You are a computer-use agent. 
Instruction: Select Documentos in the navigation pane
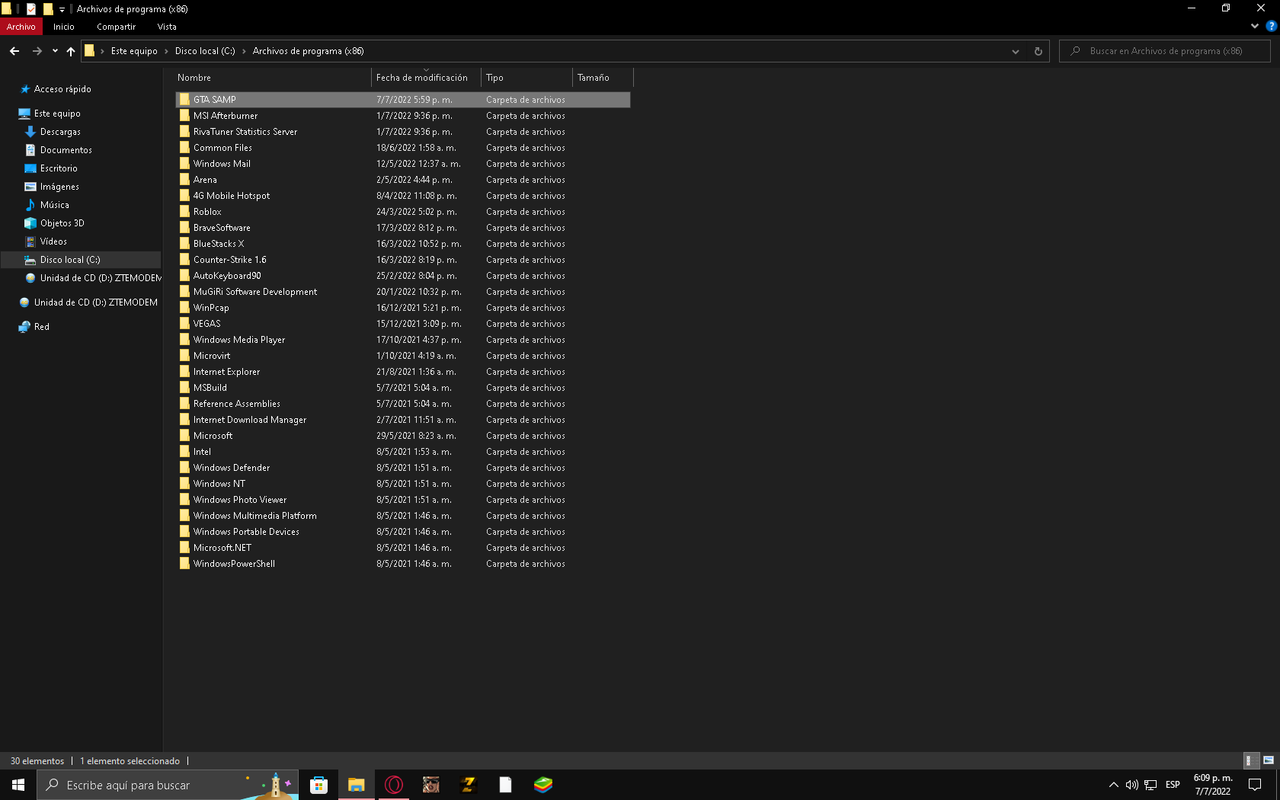tap(66, 150)
